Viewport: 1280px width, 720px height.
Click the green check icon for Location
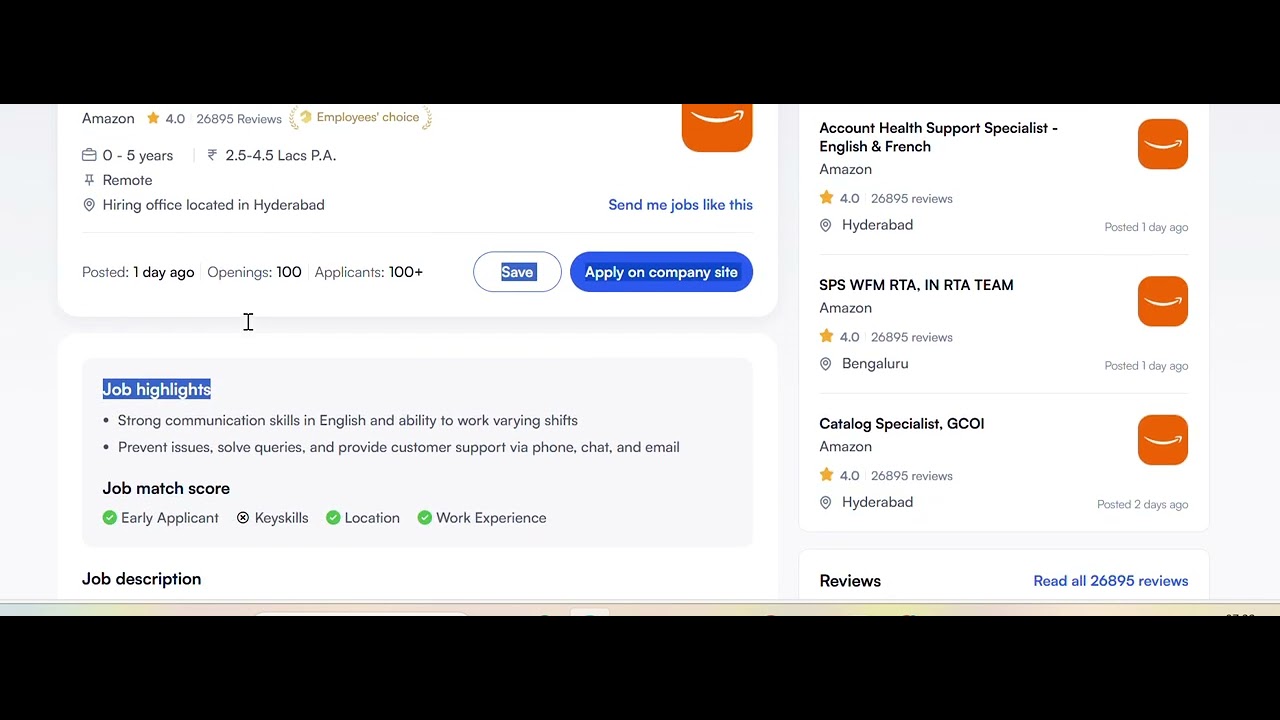(x=333, y=518)
